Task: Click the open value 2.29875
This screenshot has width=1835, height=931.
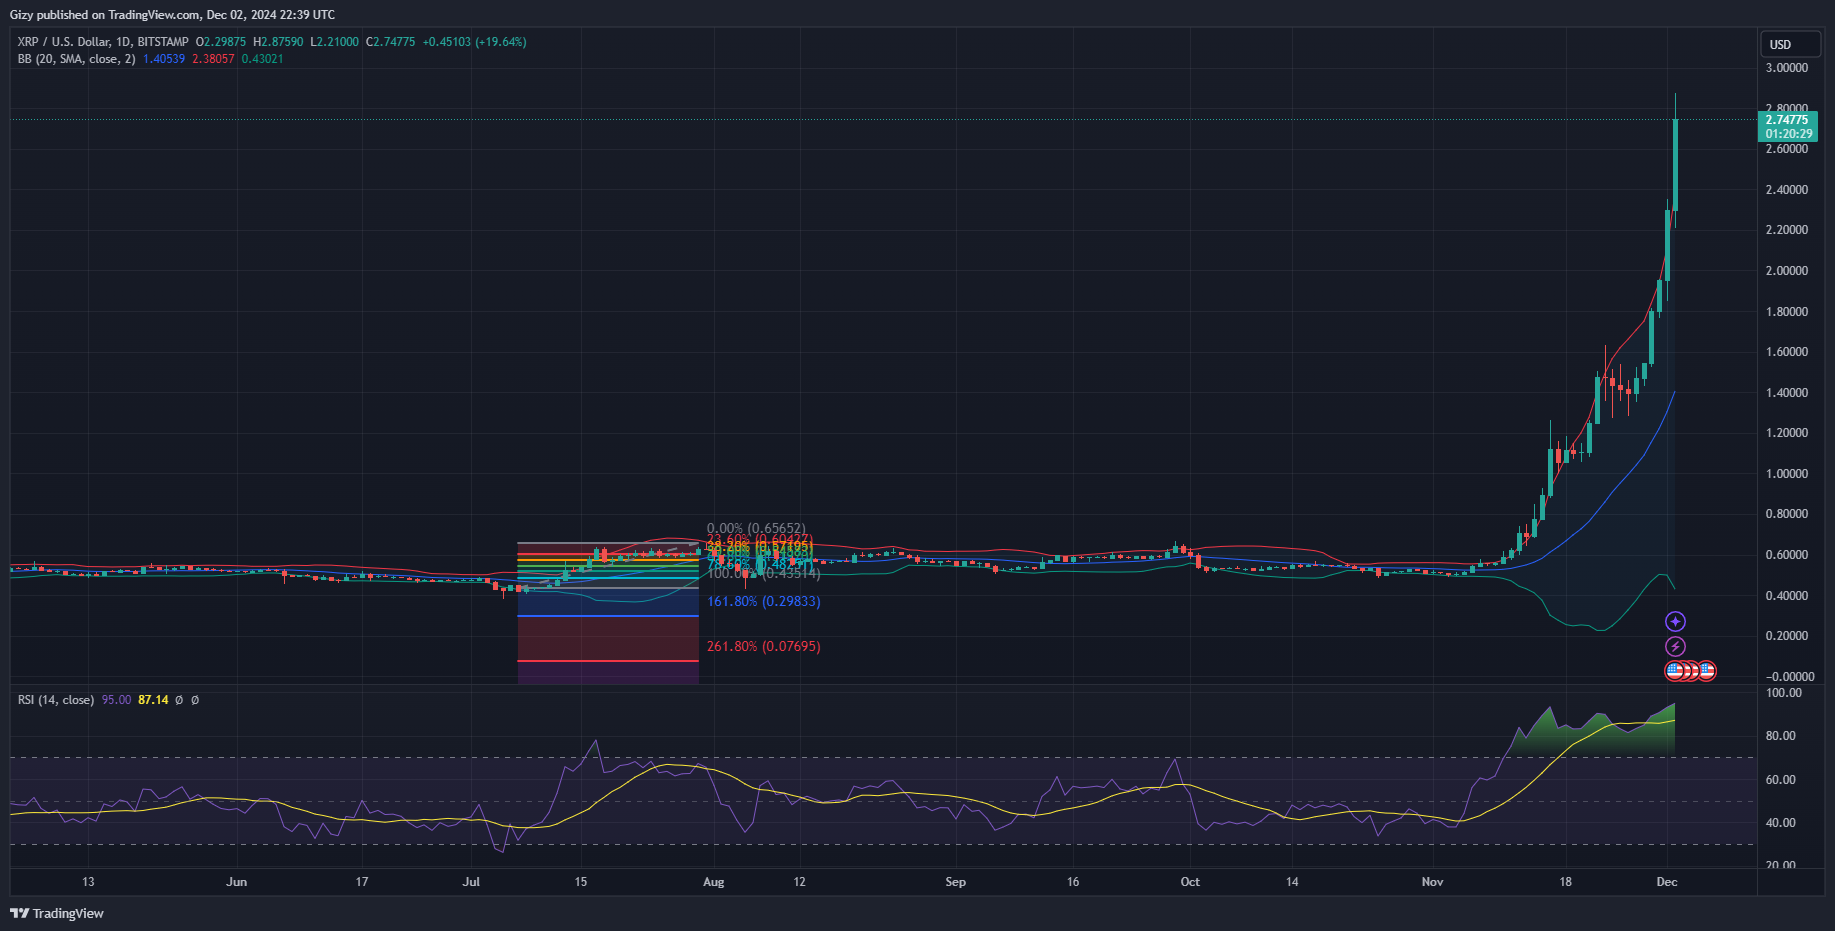Action: [x=224, y=42]
